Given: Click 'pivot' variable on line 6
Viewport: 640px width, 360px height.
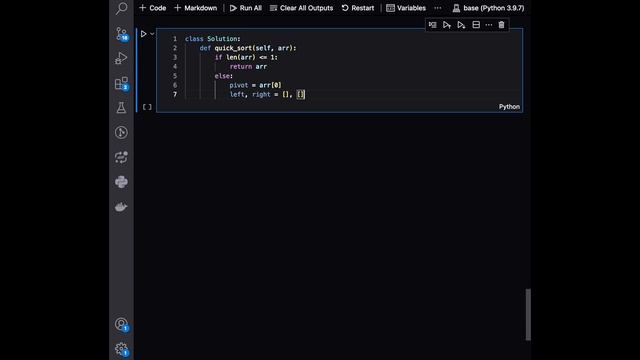Looking at the screenshot, I should click(239, 85).
